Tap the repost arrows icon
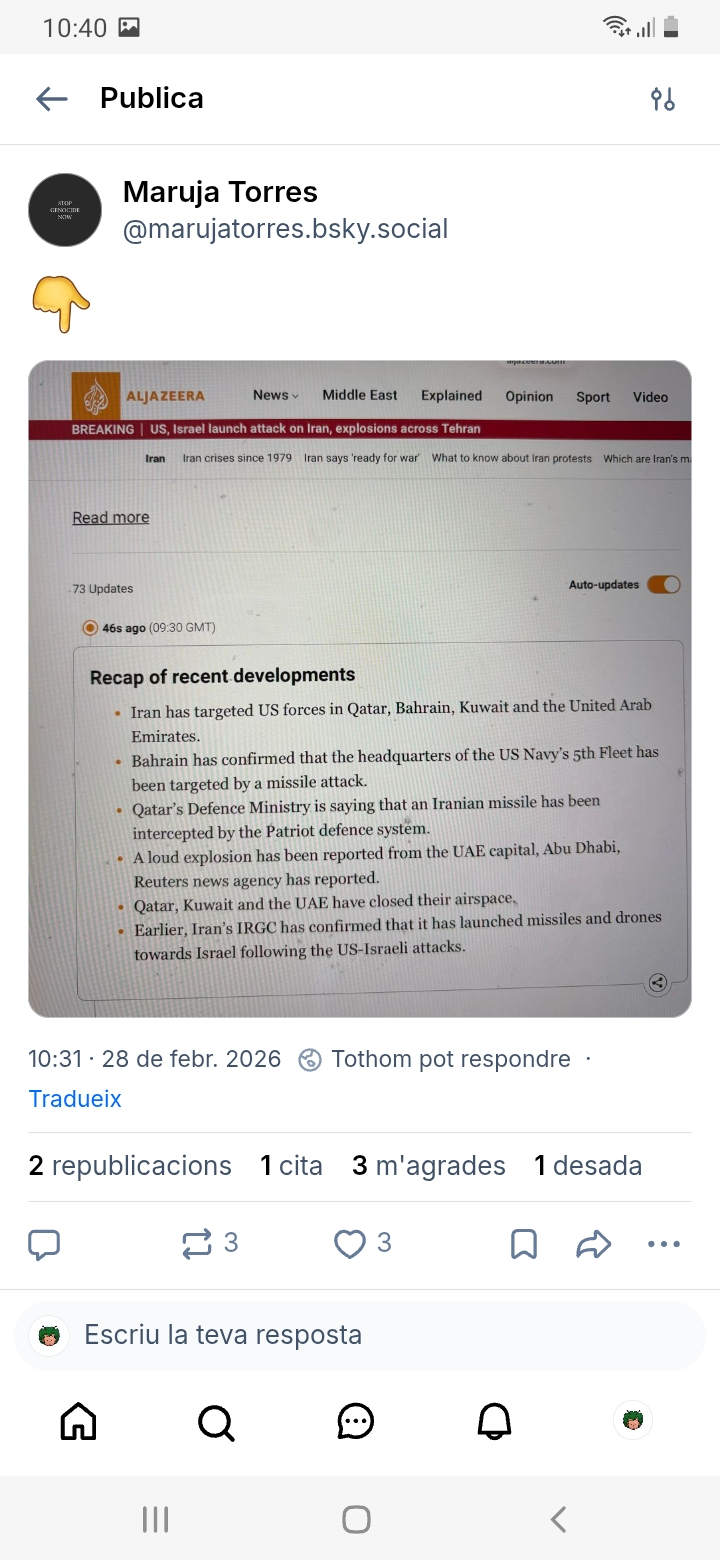 coord(197,1243)
